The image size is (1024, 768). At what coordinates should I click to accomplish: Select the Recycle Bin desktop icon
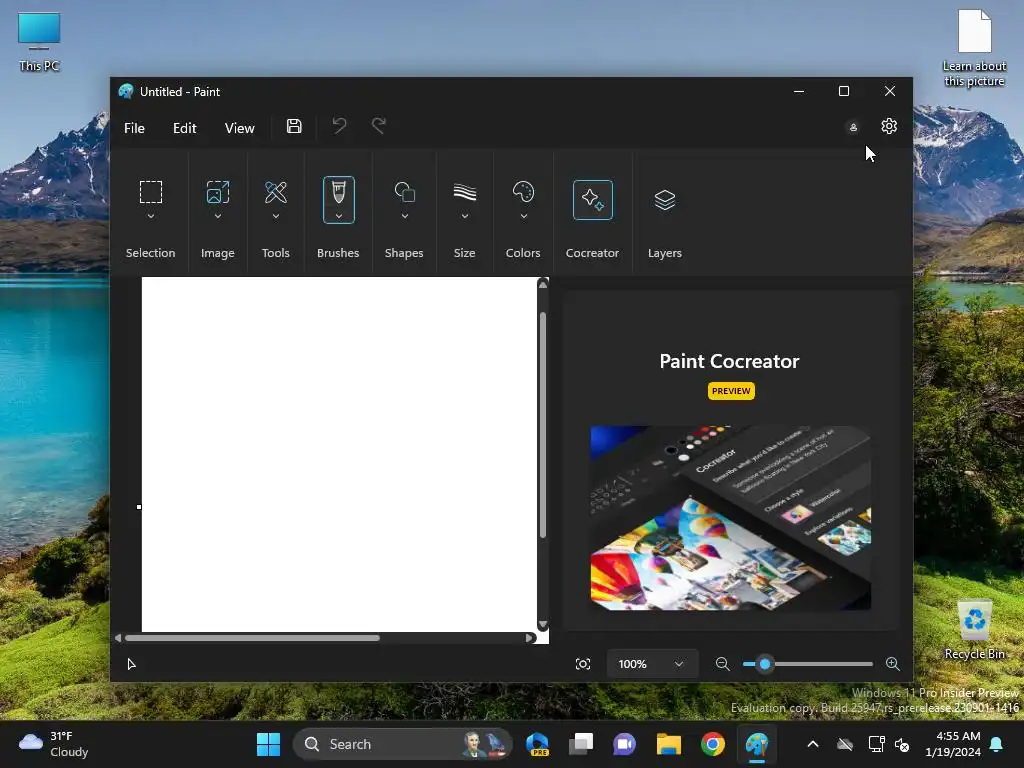click(974, 630)
